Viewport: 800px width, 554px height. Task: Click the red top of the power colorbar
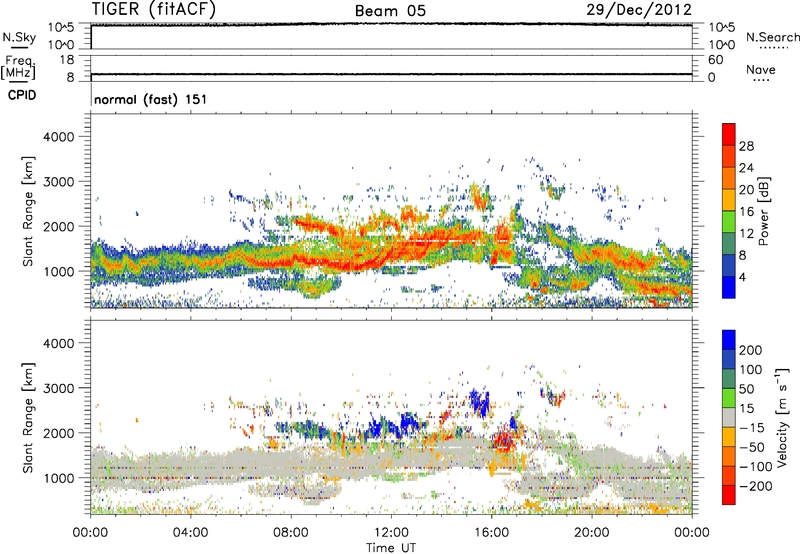coord(729,134)
